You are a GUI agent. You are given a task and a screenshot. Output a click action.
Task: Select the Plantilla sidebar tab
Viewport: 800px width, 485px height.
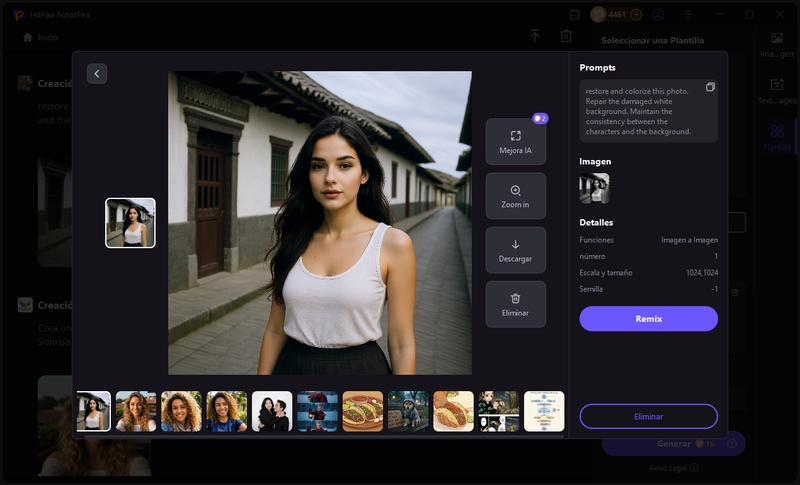click(777, 137)
